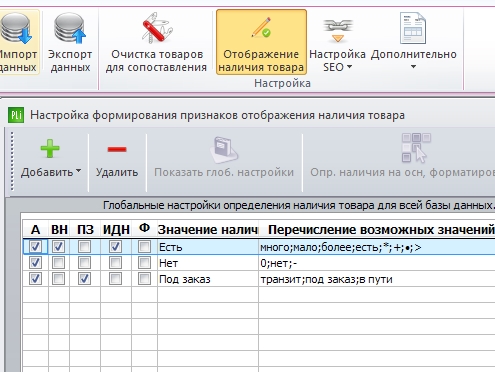The image size is (495, 372).
Task: Launch goods cleanup Swiss-knife icon
Action: tap(156, 28)
